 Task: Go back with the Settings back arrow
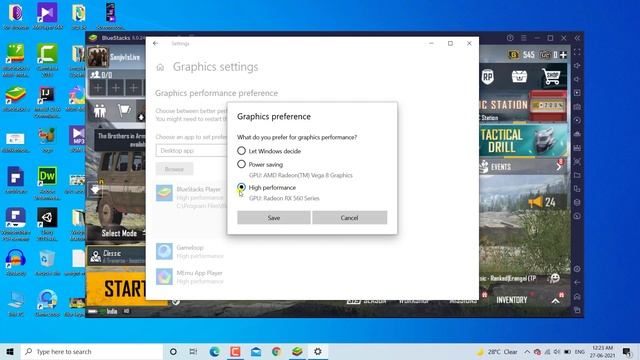tap(156, 43)
